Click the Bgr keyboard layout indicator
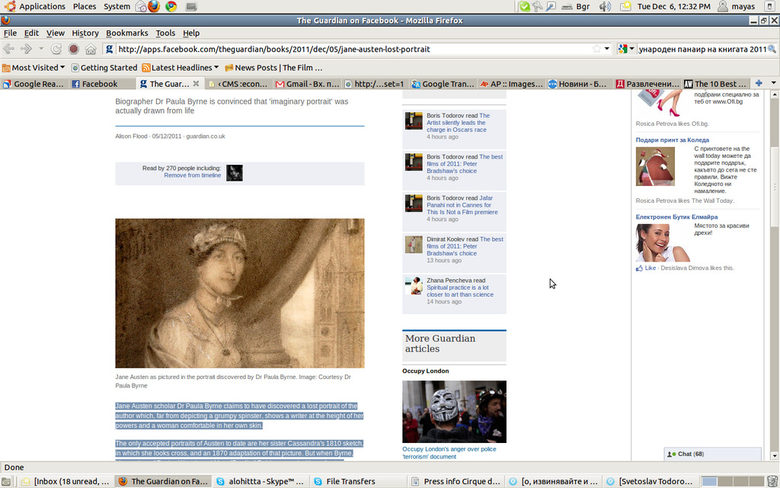Screen dimensions: 780x488 [x=583, y=6]
